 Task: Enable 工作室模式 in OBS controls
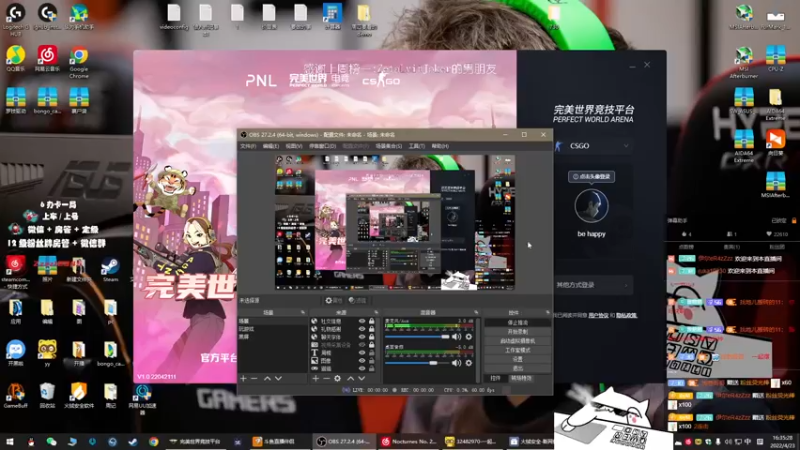517,350
